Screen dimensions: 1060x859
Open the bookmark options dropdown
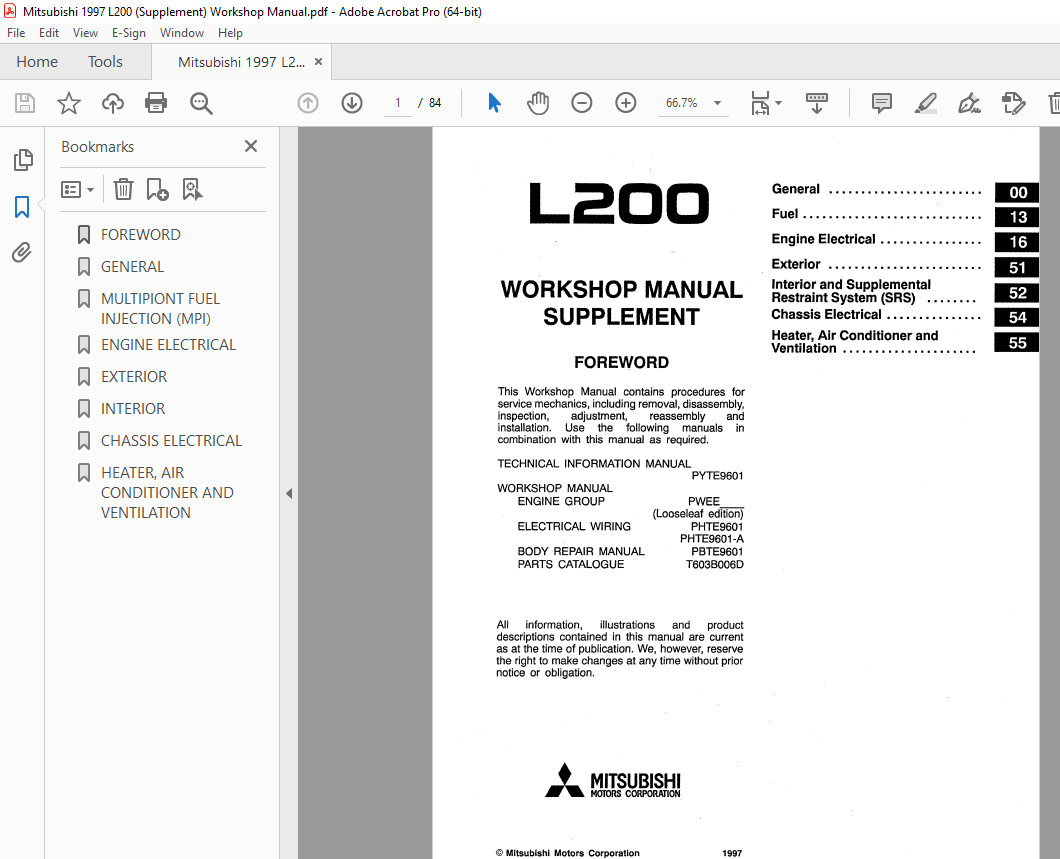pos(77,189)
